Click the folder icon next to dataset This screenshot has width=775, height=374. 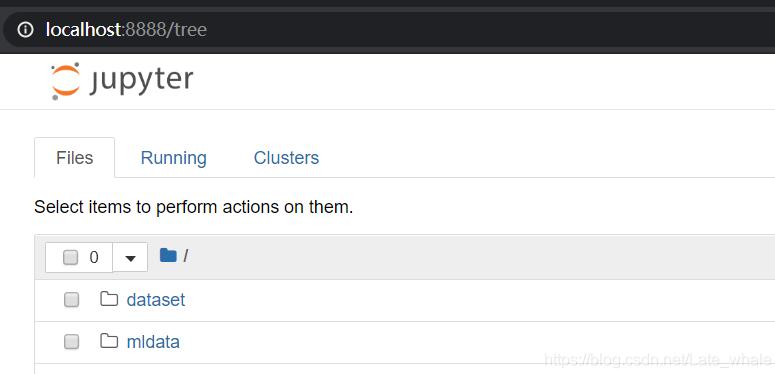click(109, 299)
